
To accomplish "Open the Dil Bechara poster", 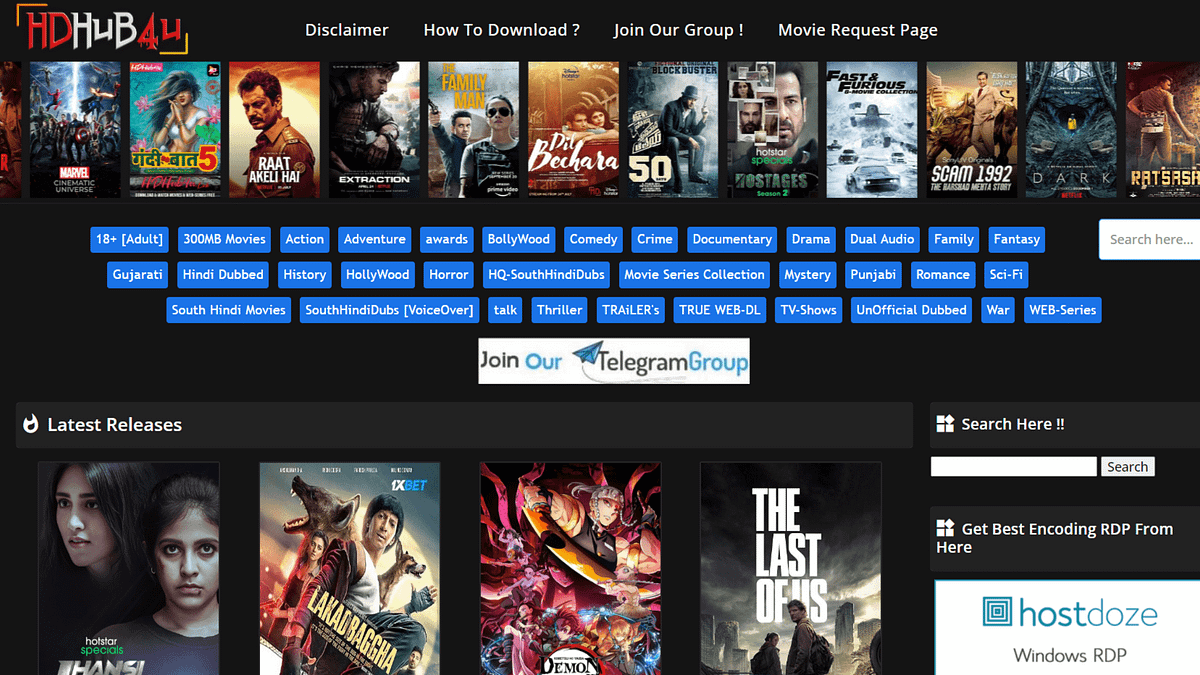I will (x=573, y=130).
